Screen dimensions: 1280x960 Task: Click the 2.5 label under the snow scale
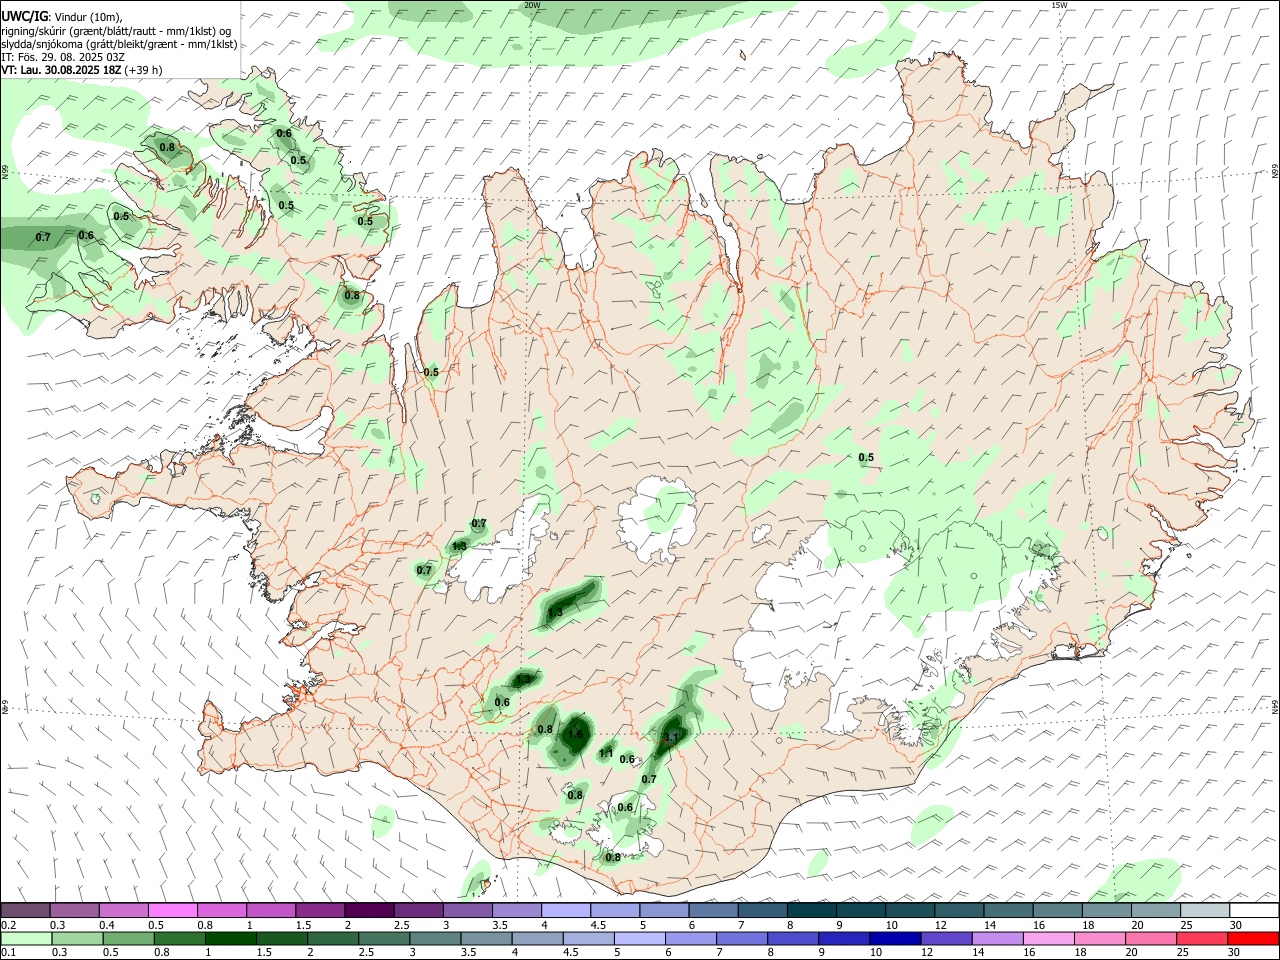[401, 925]
